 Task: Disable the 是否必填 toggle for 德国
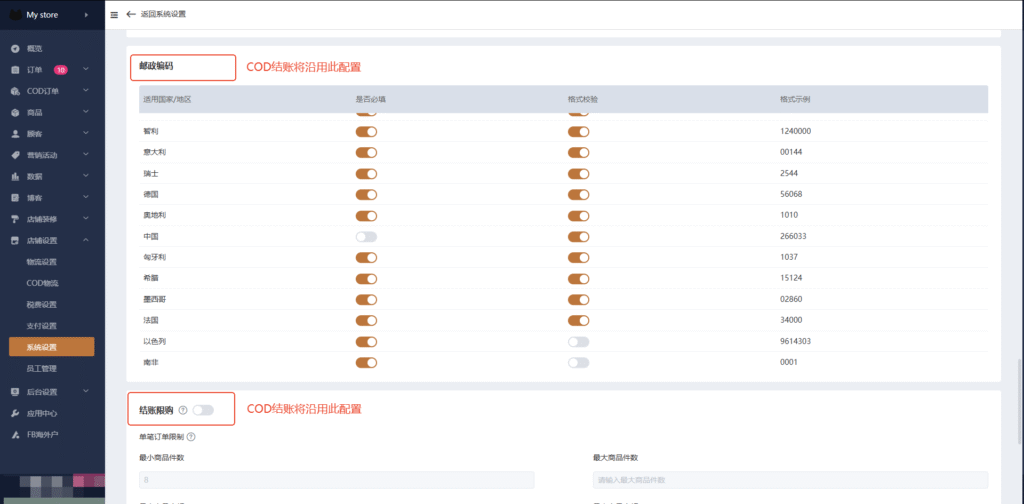(x=366, y=195)
